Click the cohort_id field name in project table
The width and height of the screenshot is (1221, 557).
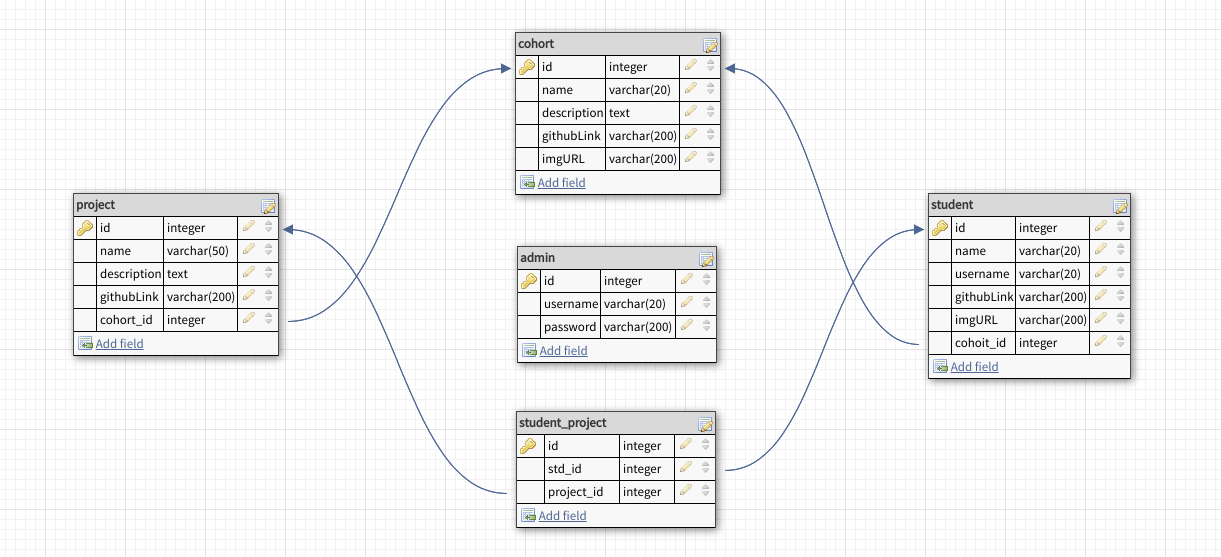pyautogui.click(x=127, y=319)
